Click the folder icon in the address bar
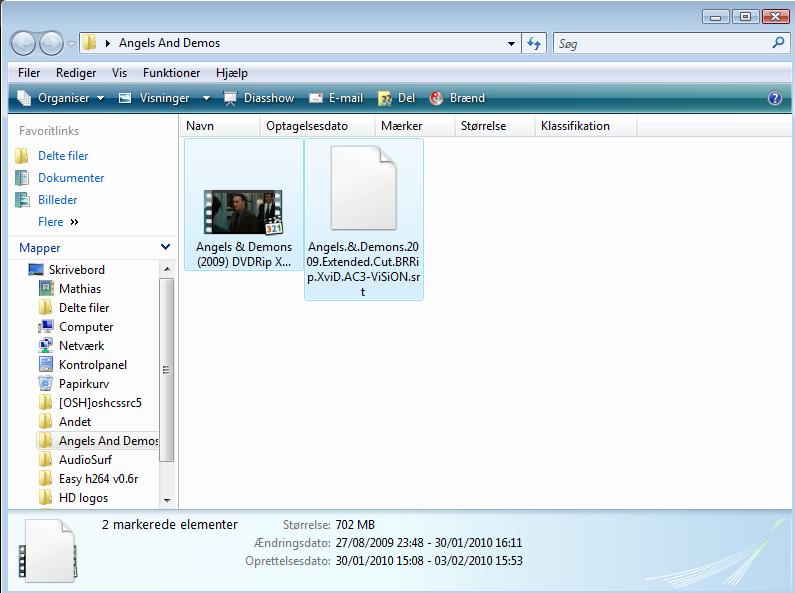This screenshot has height=593, width=795. click(89, 43)
